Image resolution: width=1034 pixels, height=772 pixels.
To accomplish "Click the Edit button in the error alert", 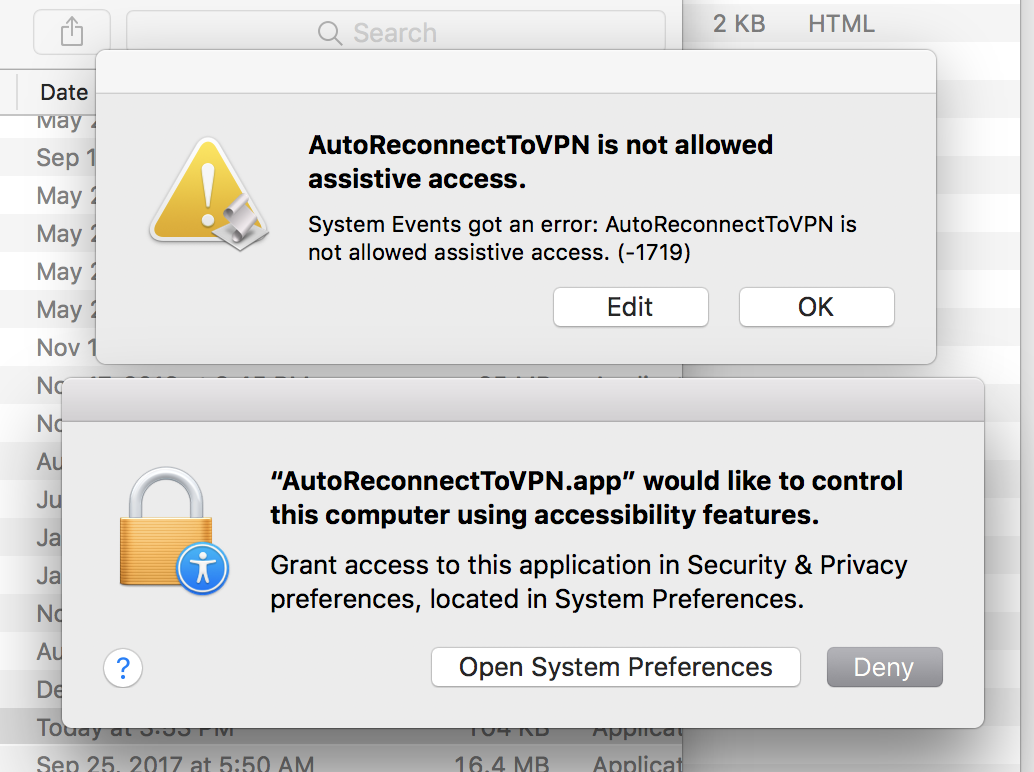I will coord(630,307).
